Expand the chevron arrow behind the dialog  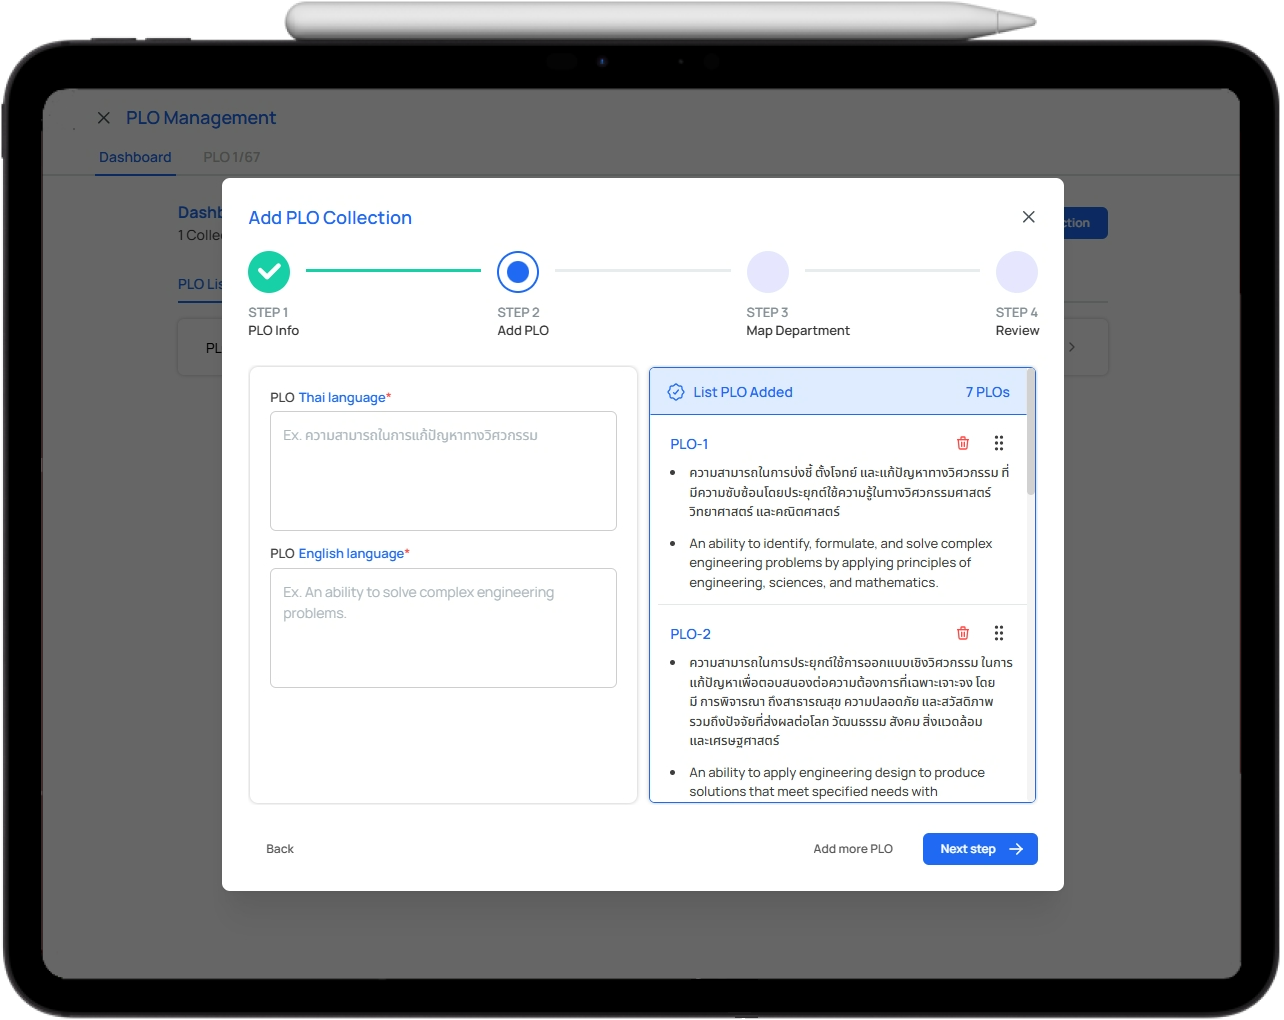coord(1072,347)
